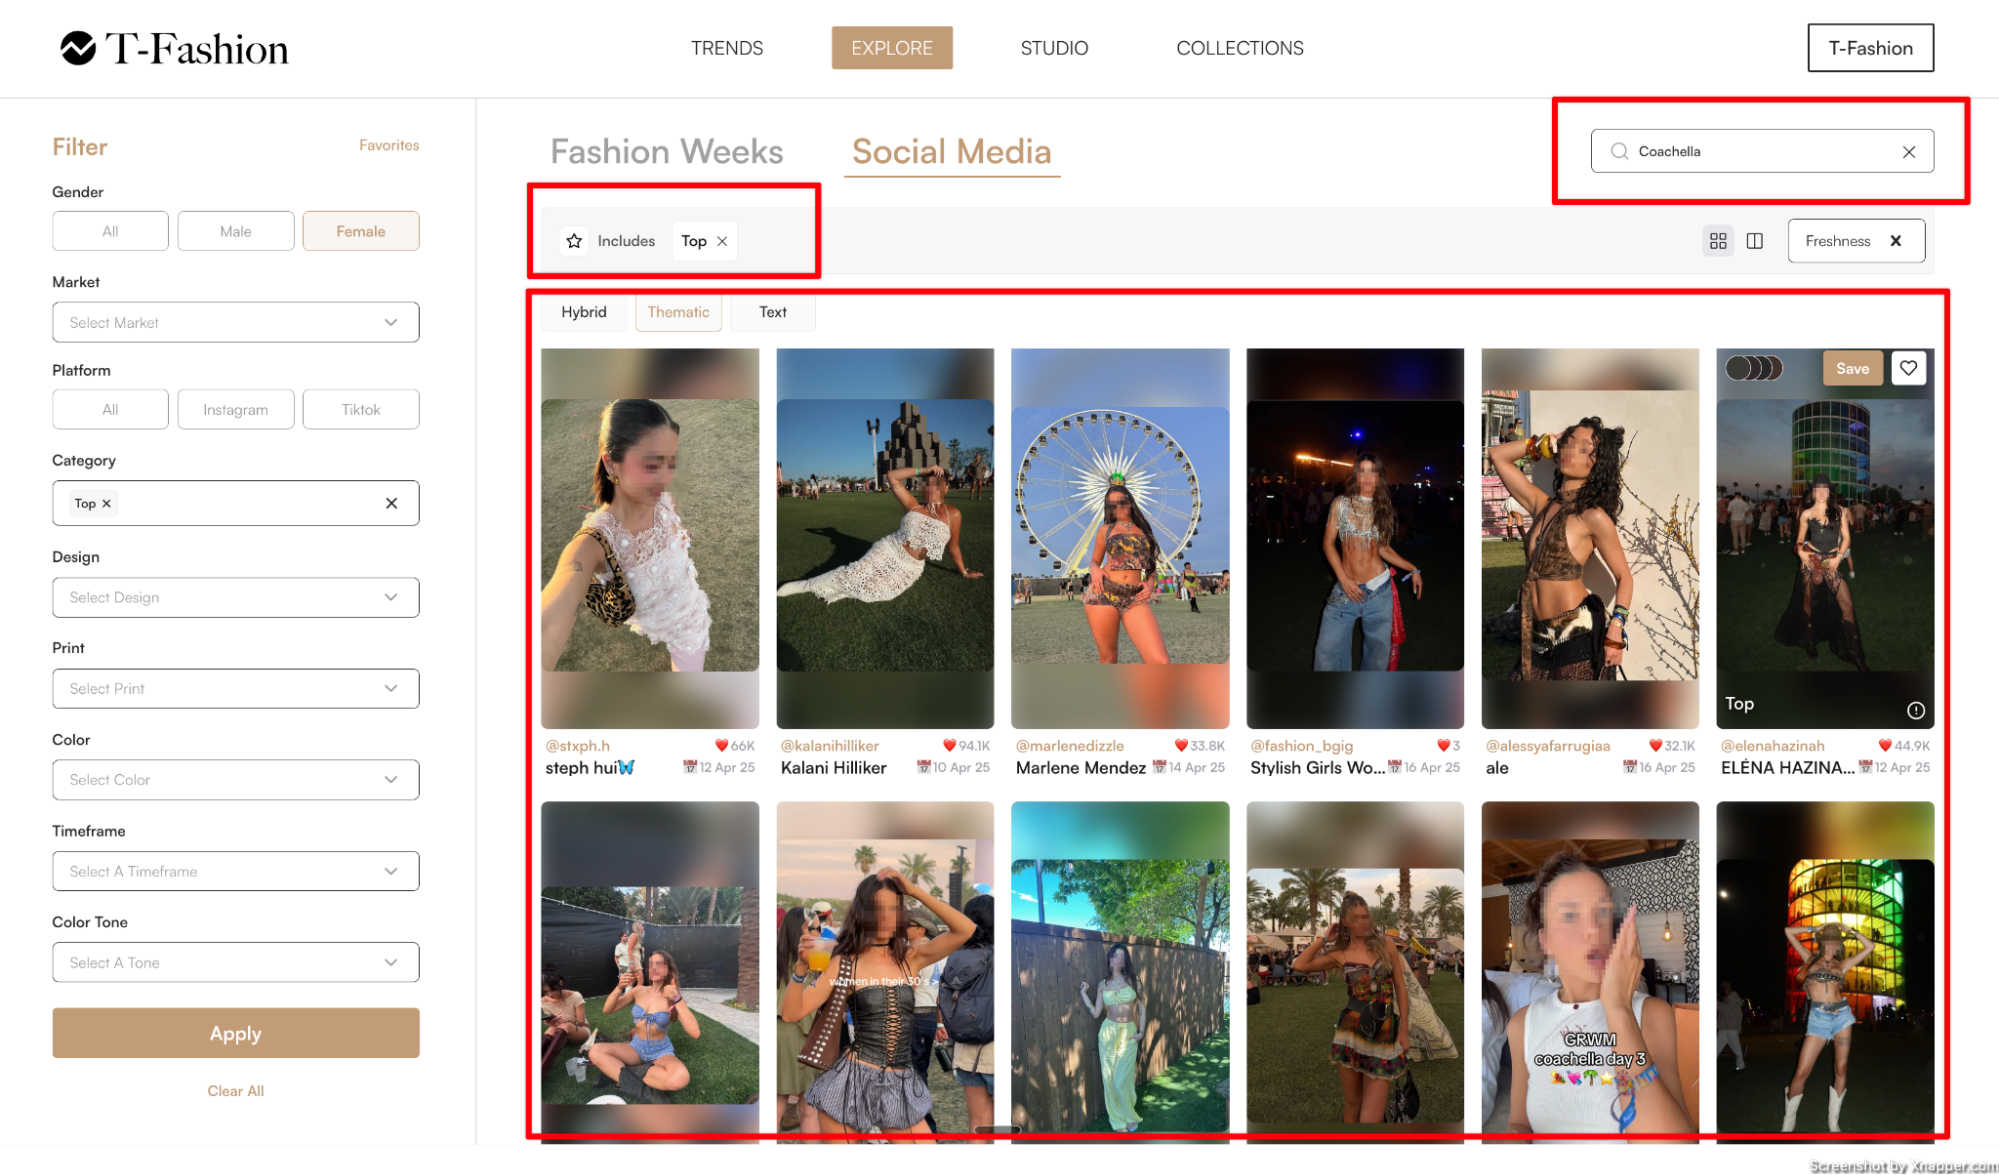Screen dimensions: 1999x1175
Task: Click the Clear All link
Action: 235,1091
